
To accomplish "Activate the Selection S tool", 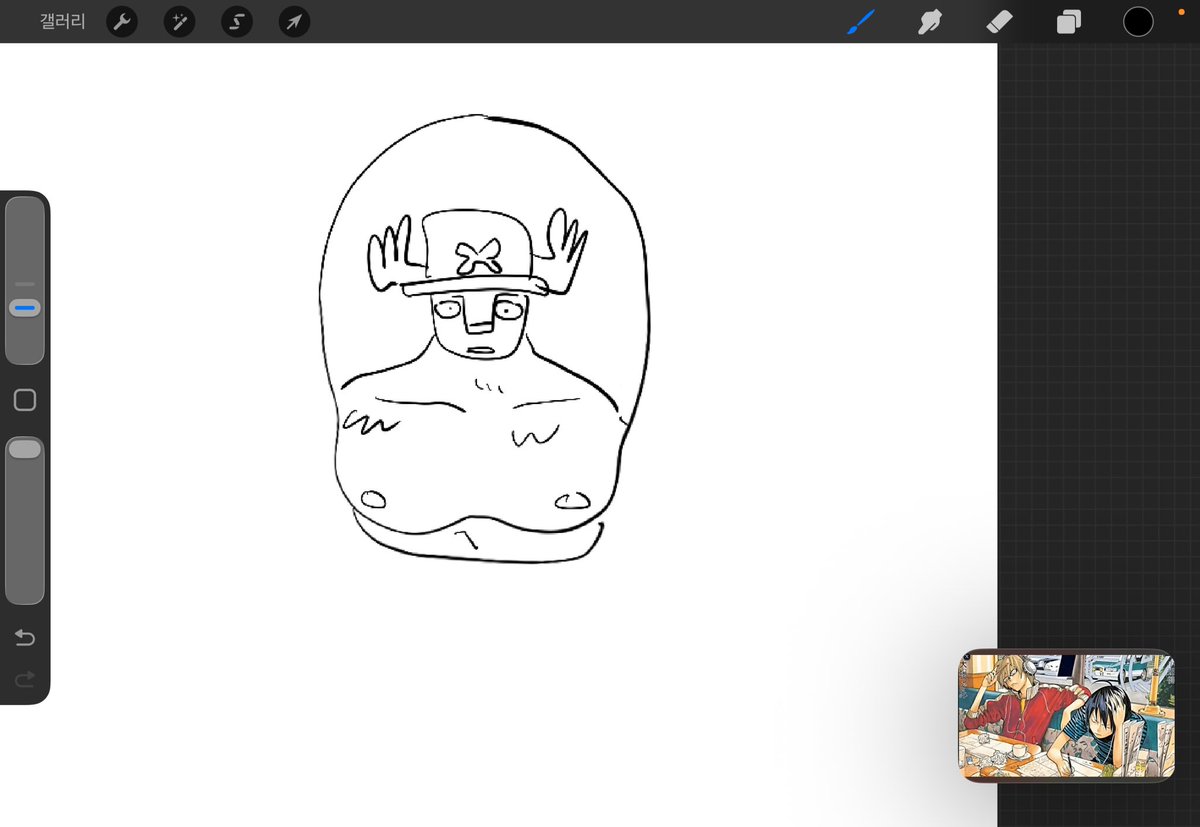I will (x=237, y=21).
